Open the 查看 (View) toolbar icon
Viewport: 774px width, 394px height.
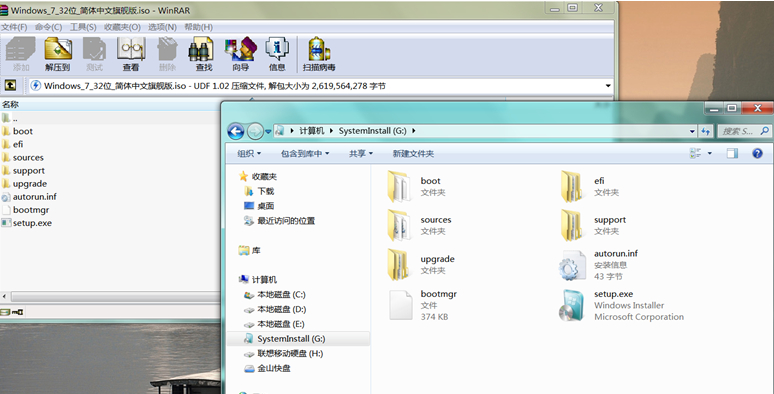(x=131, y=54)
